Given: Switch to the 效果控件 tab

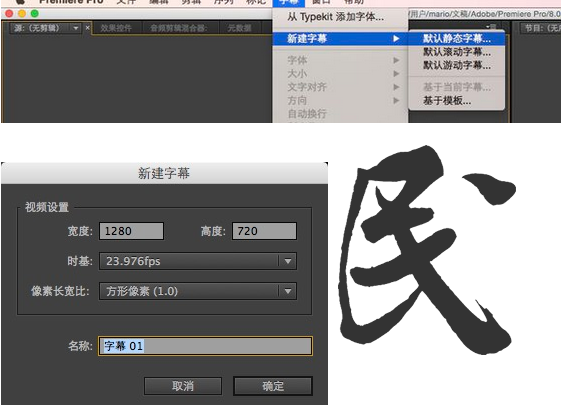Looking at the screenshot, I should [116, 28].
